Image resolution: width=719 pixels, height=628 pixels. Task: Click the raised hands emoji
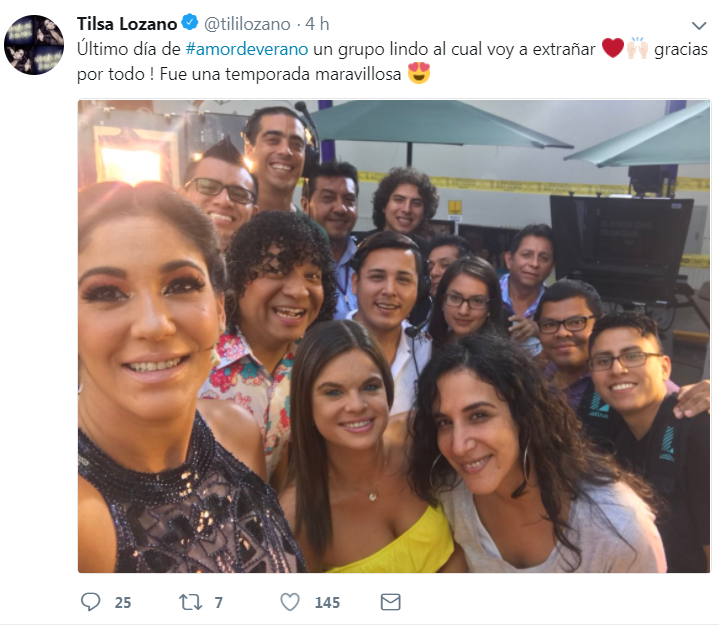coord(638,48)
